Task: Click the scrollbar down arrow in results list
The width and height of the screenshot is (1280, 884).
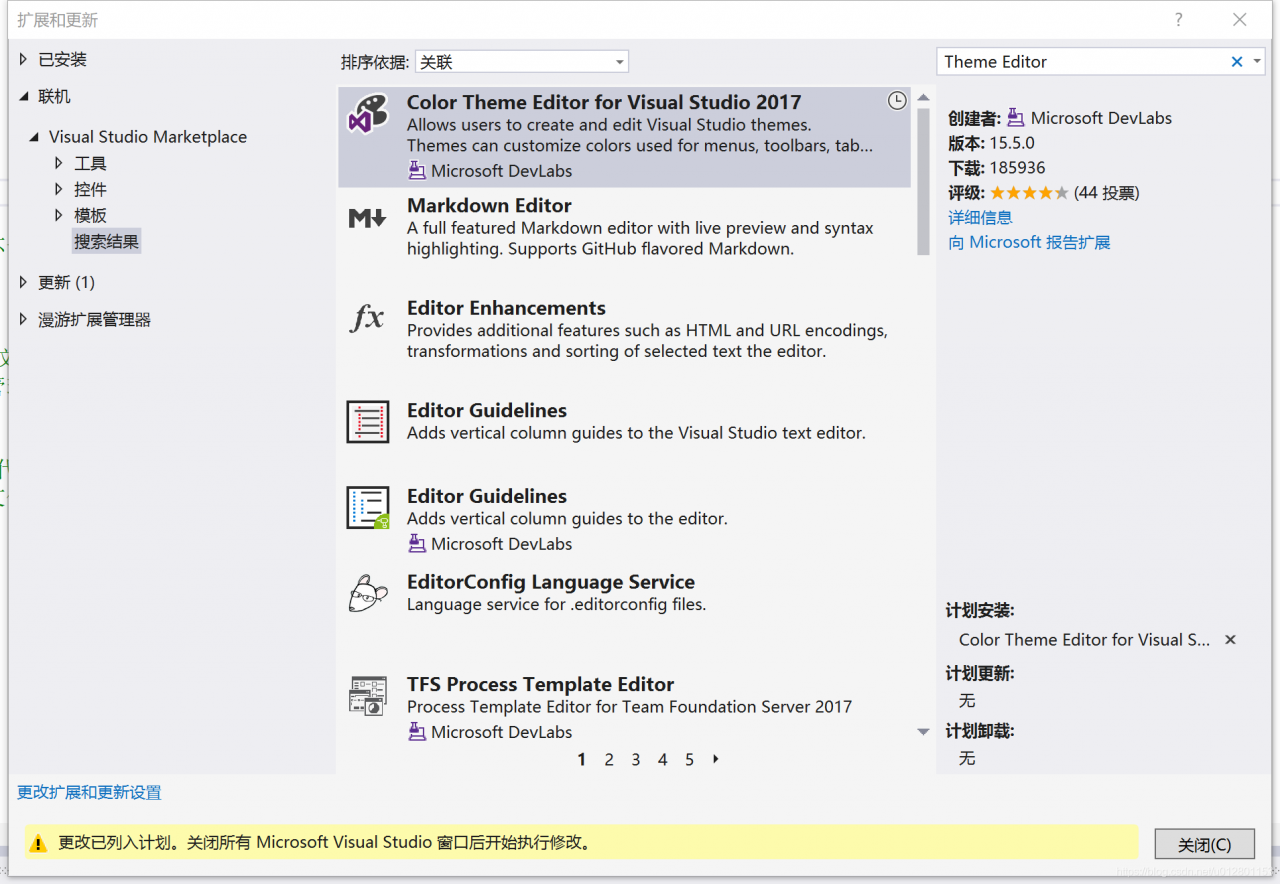Action: tap(923, 732)
